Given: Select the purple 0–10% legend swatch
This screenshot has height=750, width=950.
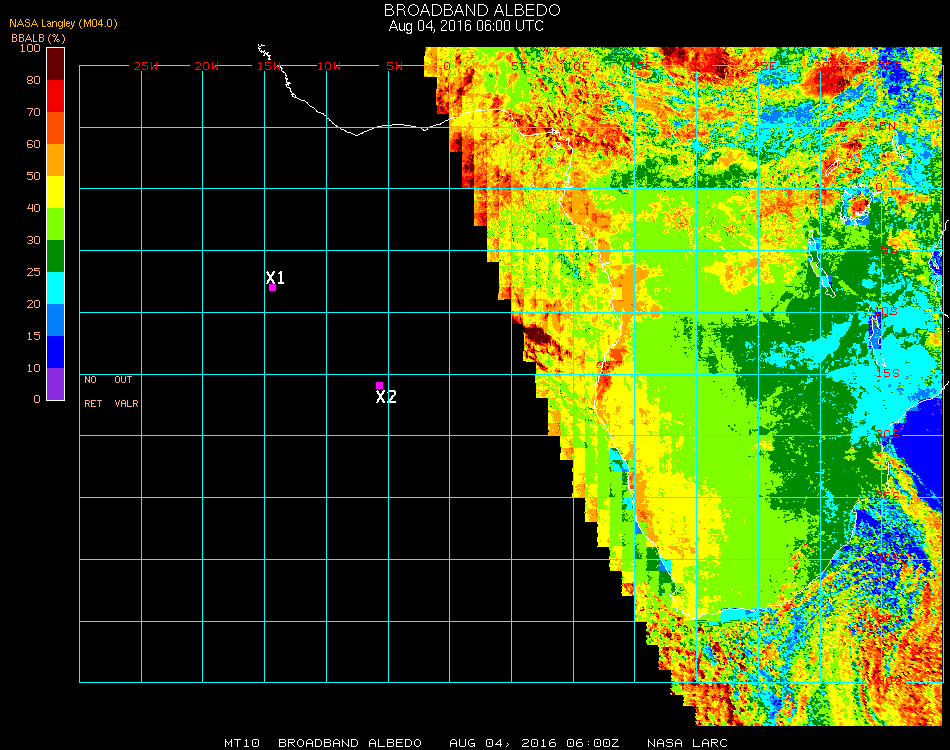Looking at the screenshot, I should point(55,384).
